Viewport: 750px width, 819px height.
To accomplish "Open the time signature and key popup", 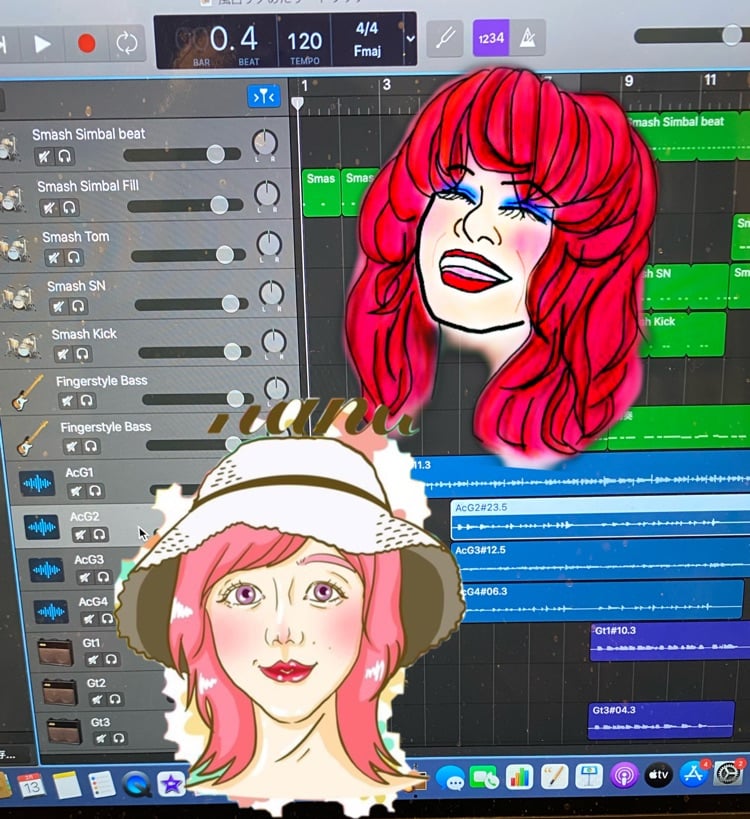I will pyautogui.click(x=368, y=38).
